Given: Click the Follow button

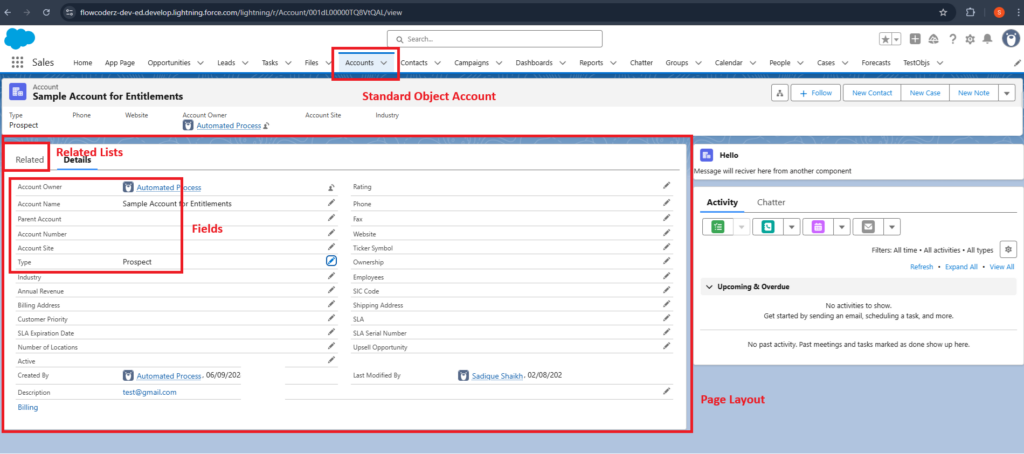Looking at the screenshot, I should [x=815, y=93].
